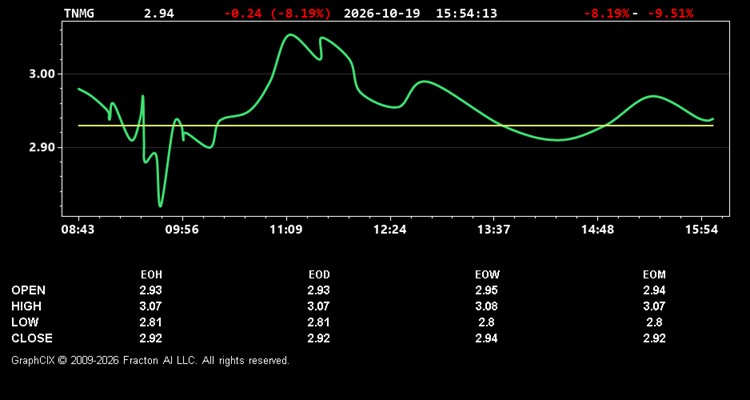Select the CLOSE value 2.92 under EOH
The width and height of the screenshot is (750, 400).
[x=151, y=338]
